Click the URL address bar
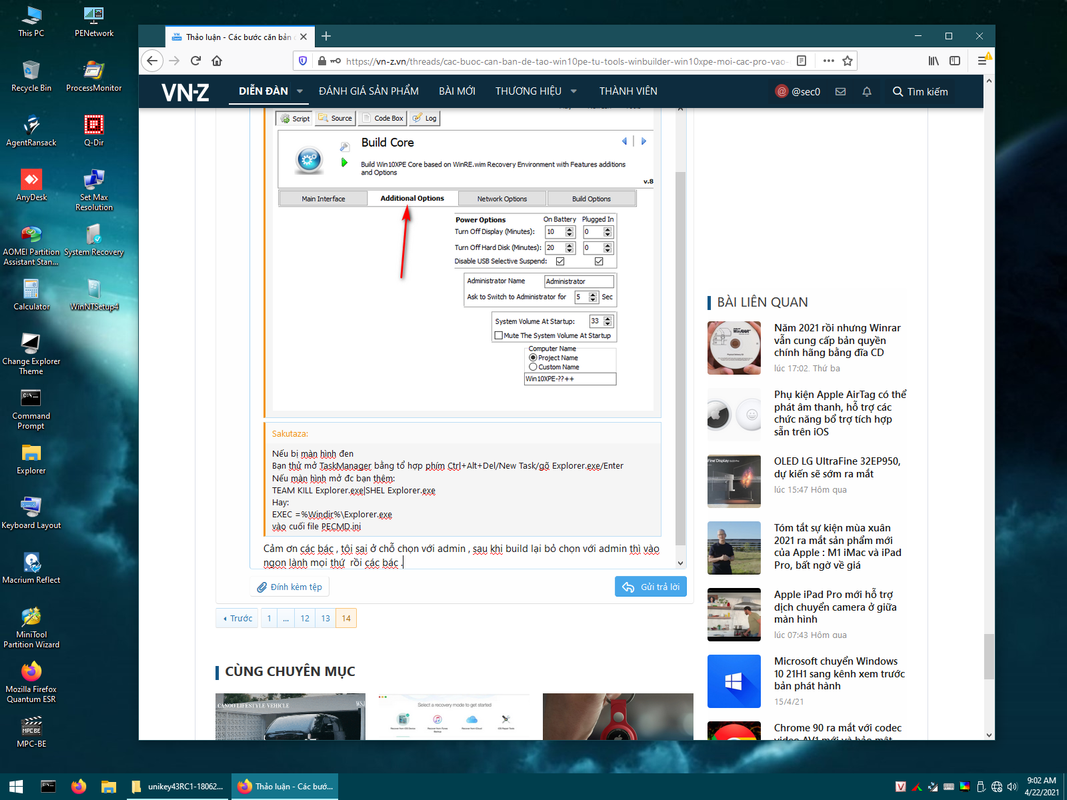Image resolution: width=1067 pixels, height=800 pixels. click(566, 61)
